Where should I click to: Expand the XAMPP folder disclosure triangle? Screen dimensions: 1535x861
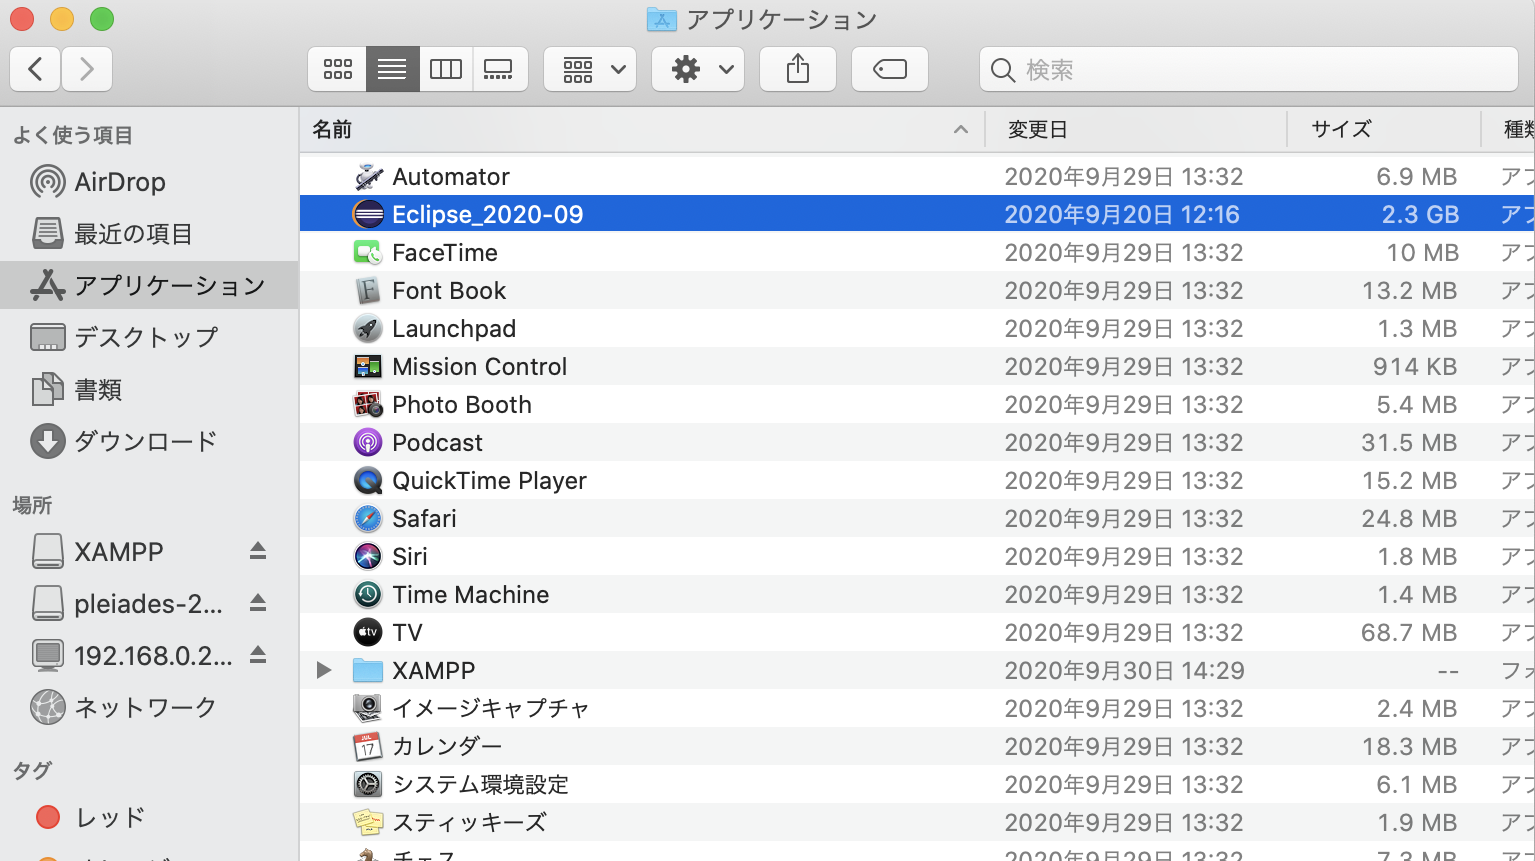pyautogui.click(x=323, y=670)
